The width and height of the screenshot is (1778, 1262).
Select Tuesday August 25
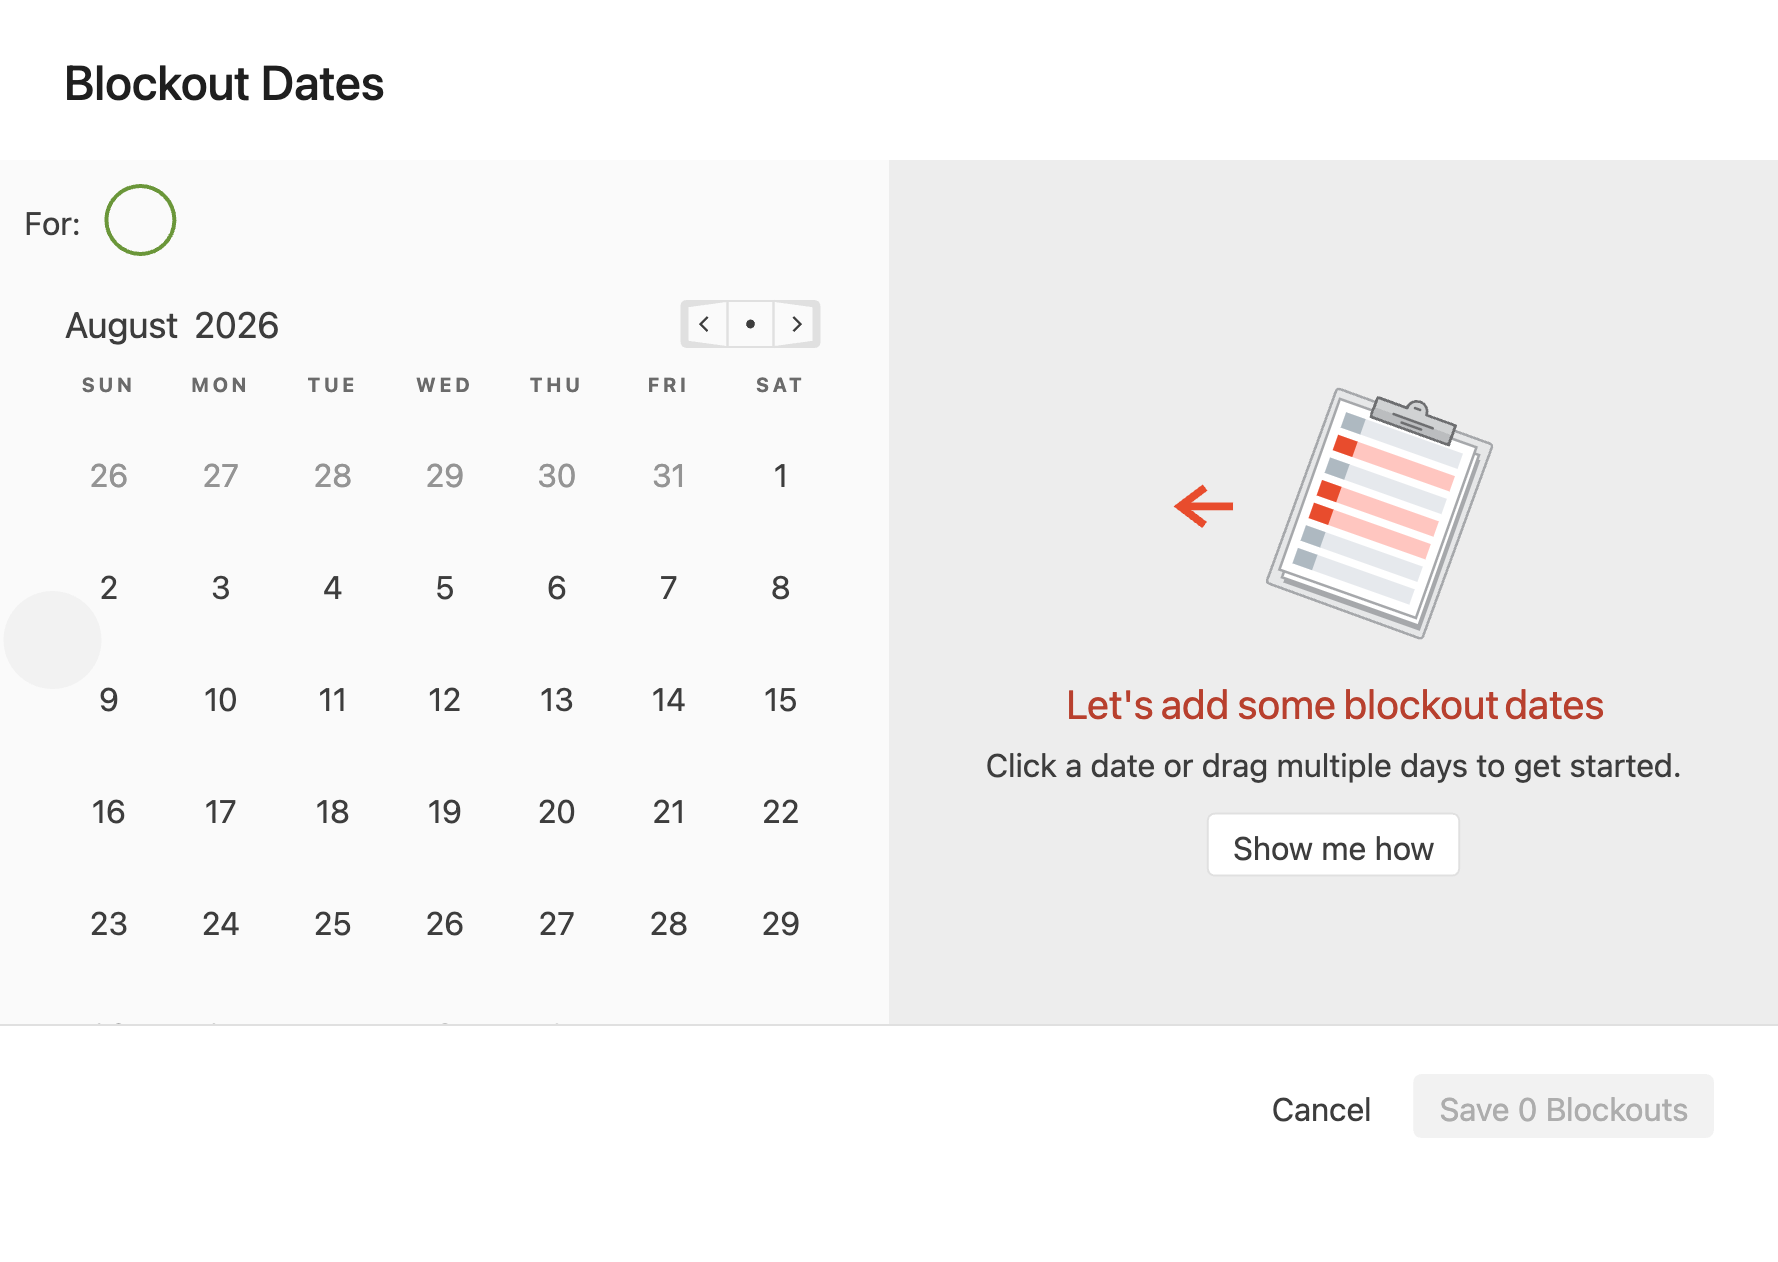pos(333,924)
